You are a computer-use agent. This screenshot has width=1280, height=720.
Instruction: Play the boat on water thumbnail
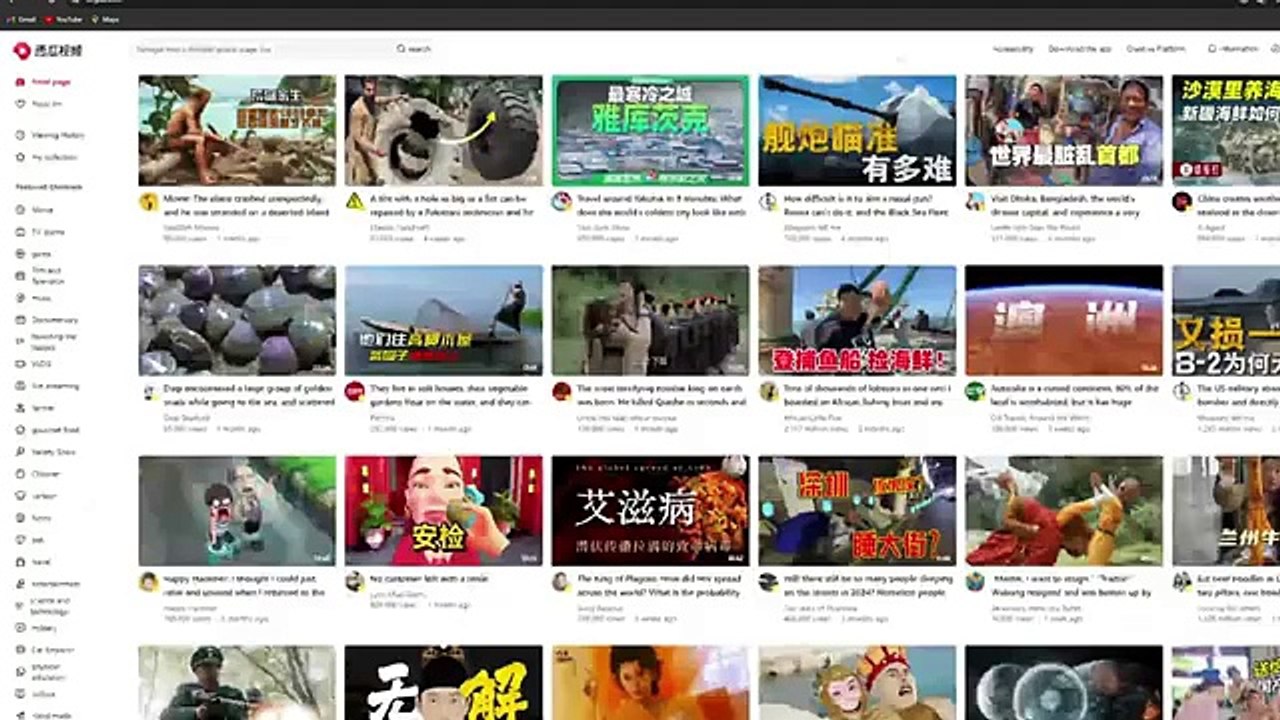(x=444, y=320)
